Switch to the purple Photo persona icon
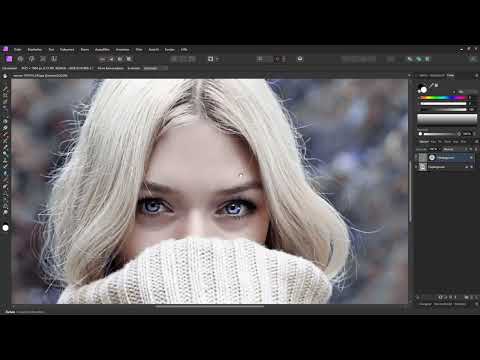 tap(9, 59)
